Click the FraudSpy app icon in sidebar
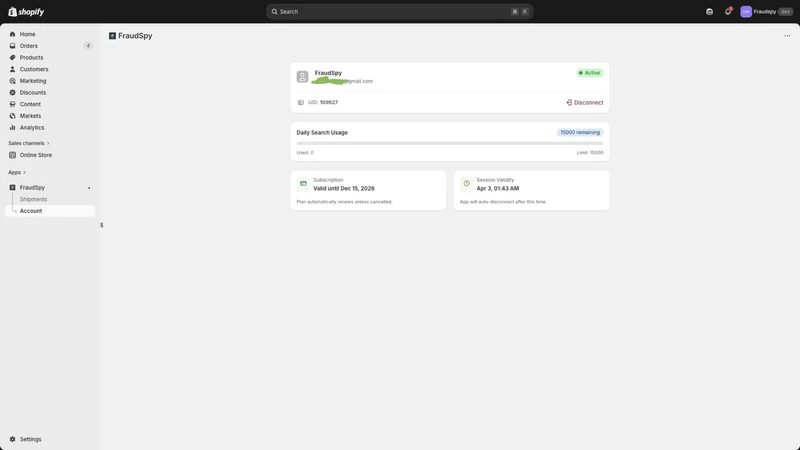Viewport: 800px width, 450px height. pos(13,188)
